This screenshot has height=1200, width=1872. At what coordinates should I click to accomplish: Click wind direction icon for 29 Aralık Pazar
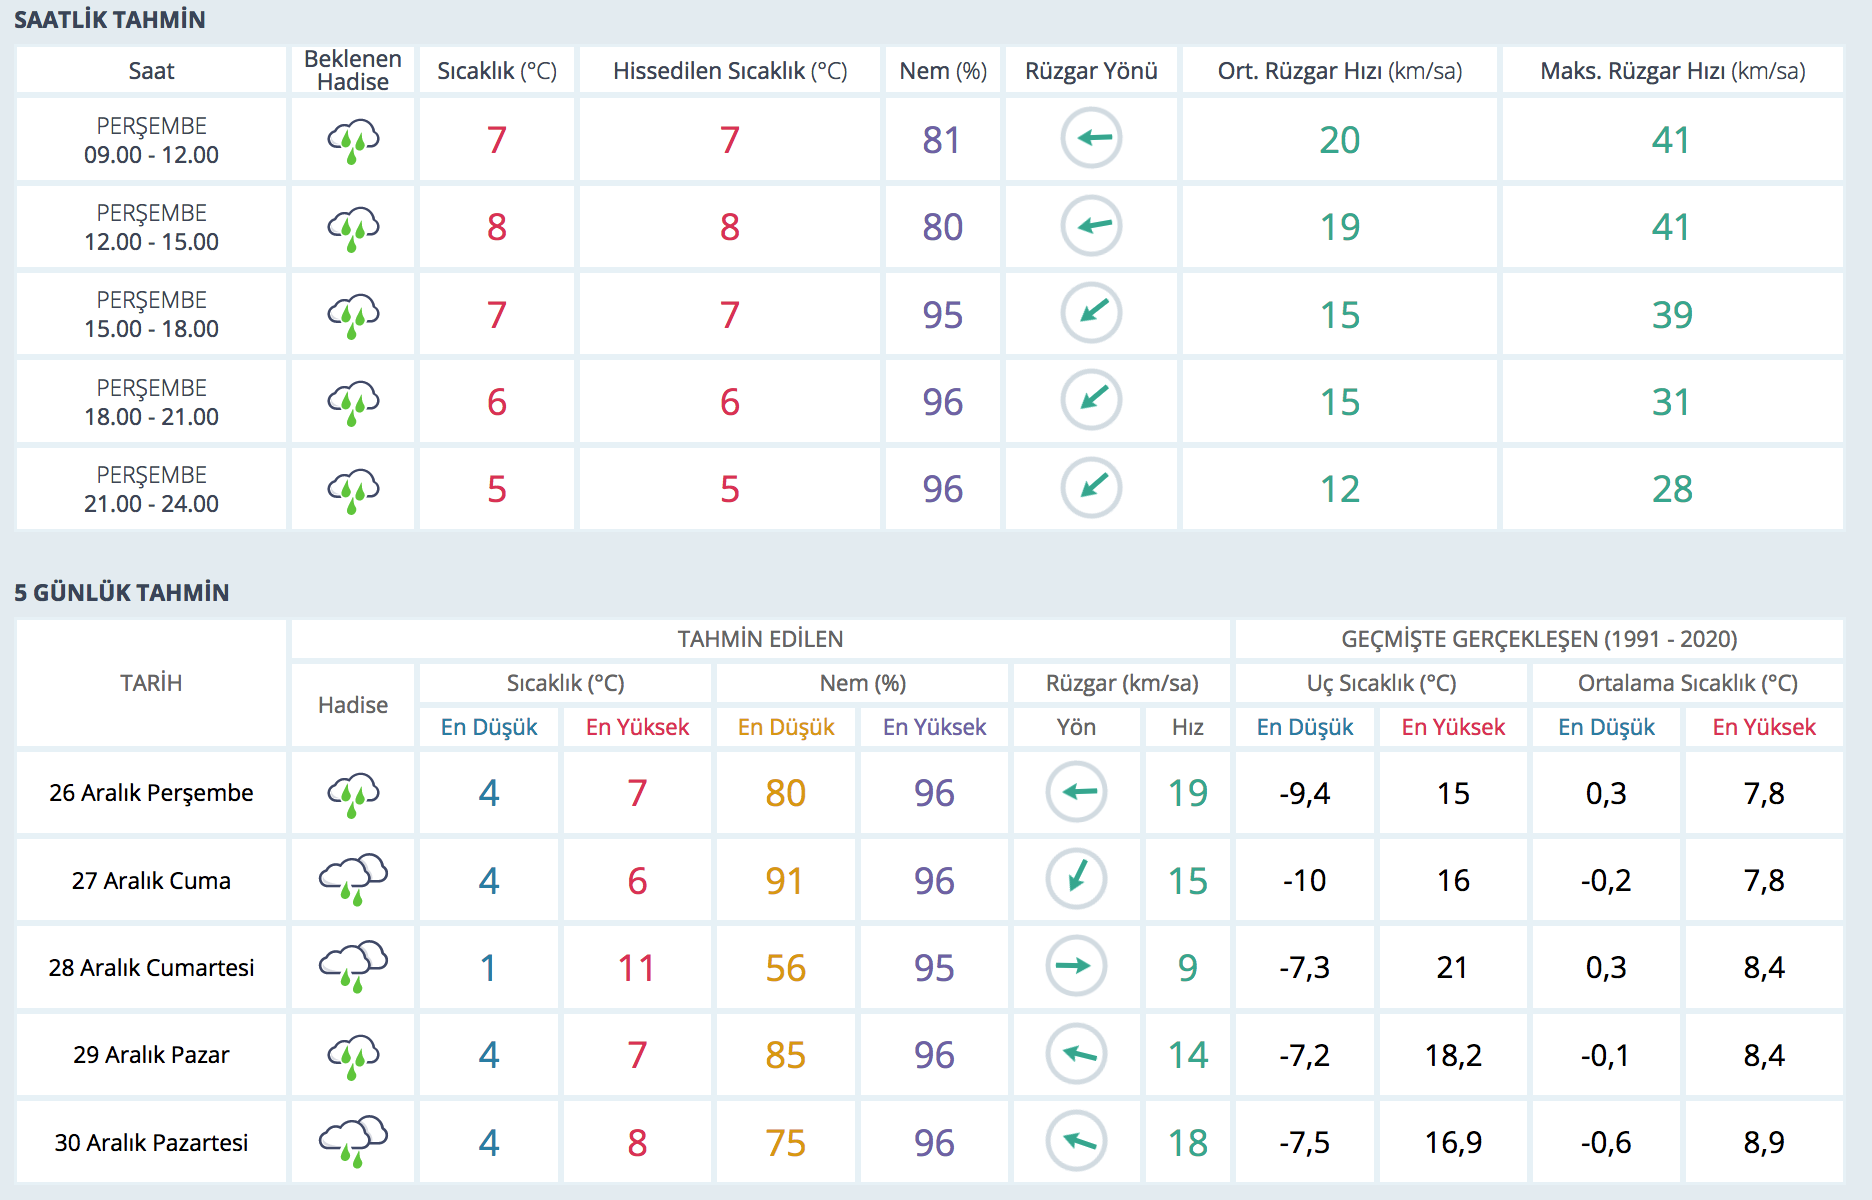pos(1076,1054)
